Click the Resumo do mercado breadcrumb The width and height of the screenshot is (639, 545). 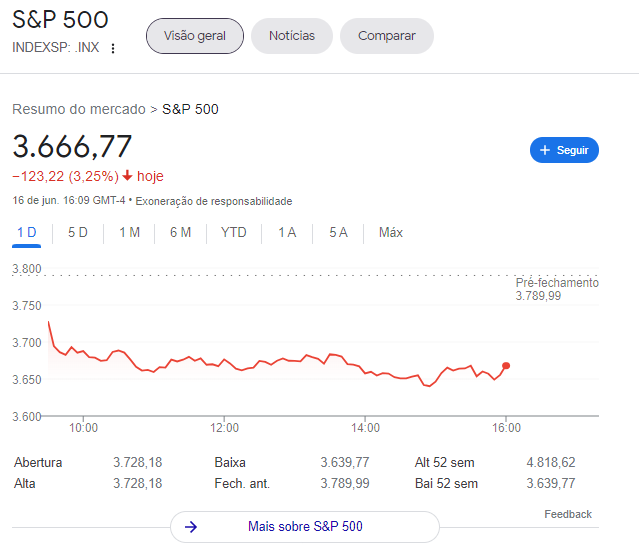tap(78, 109)
